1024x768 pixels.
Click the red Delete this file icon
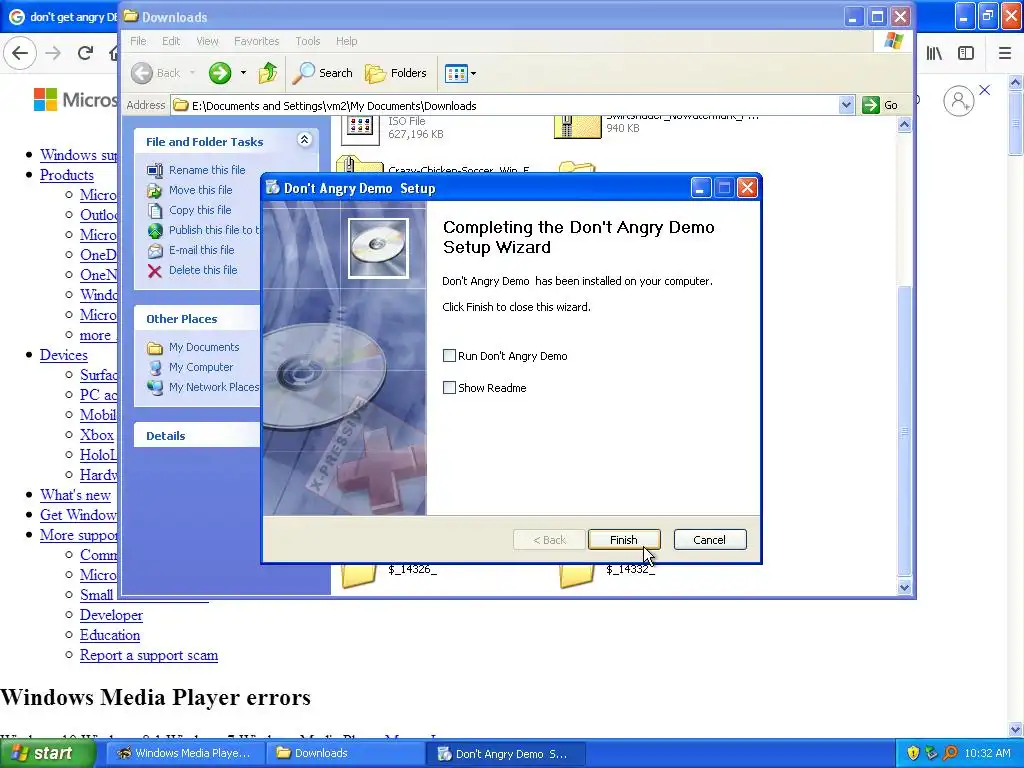[155, 271]
